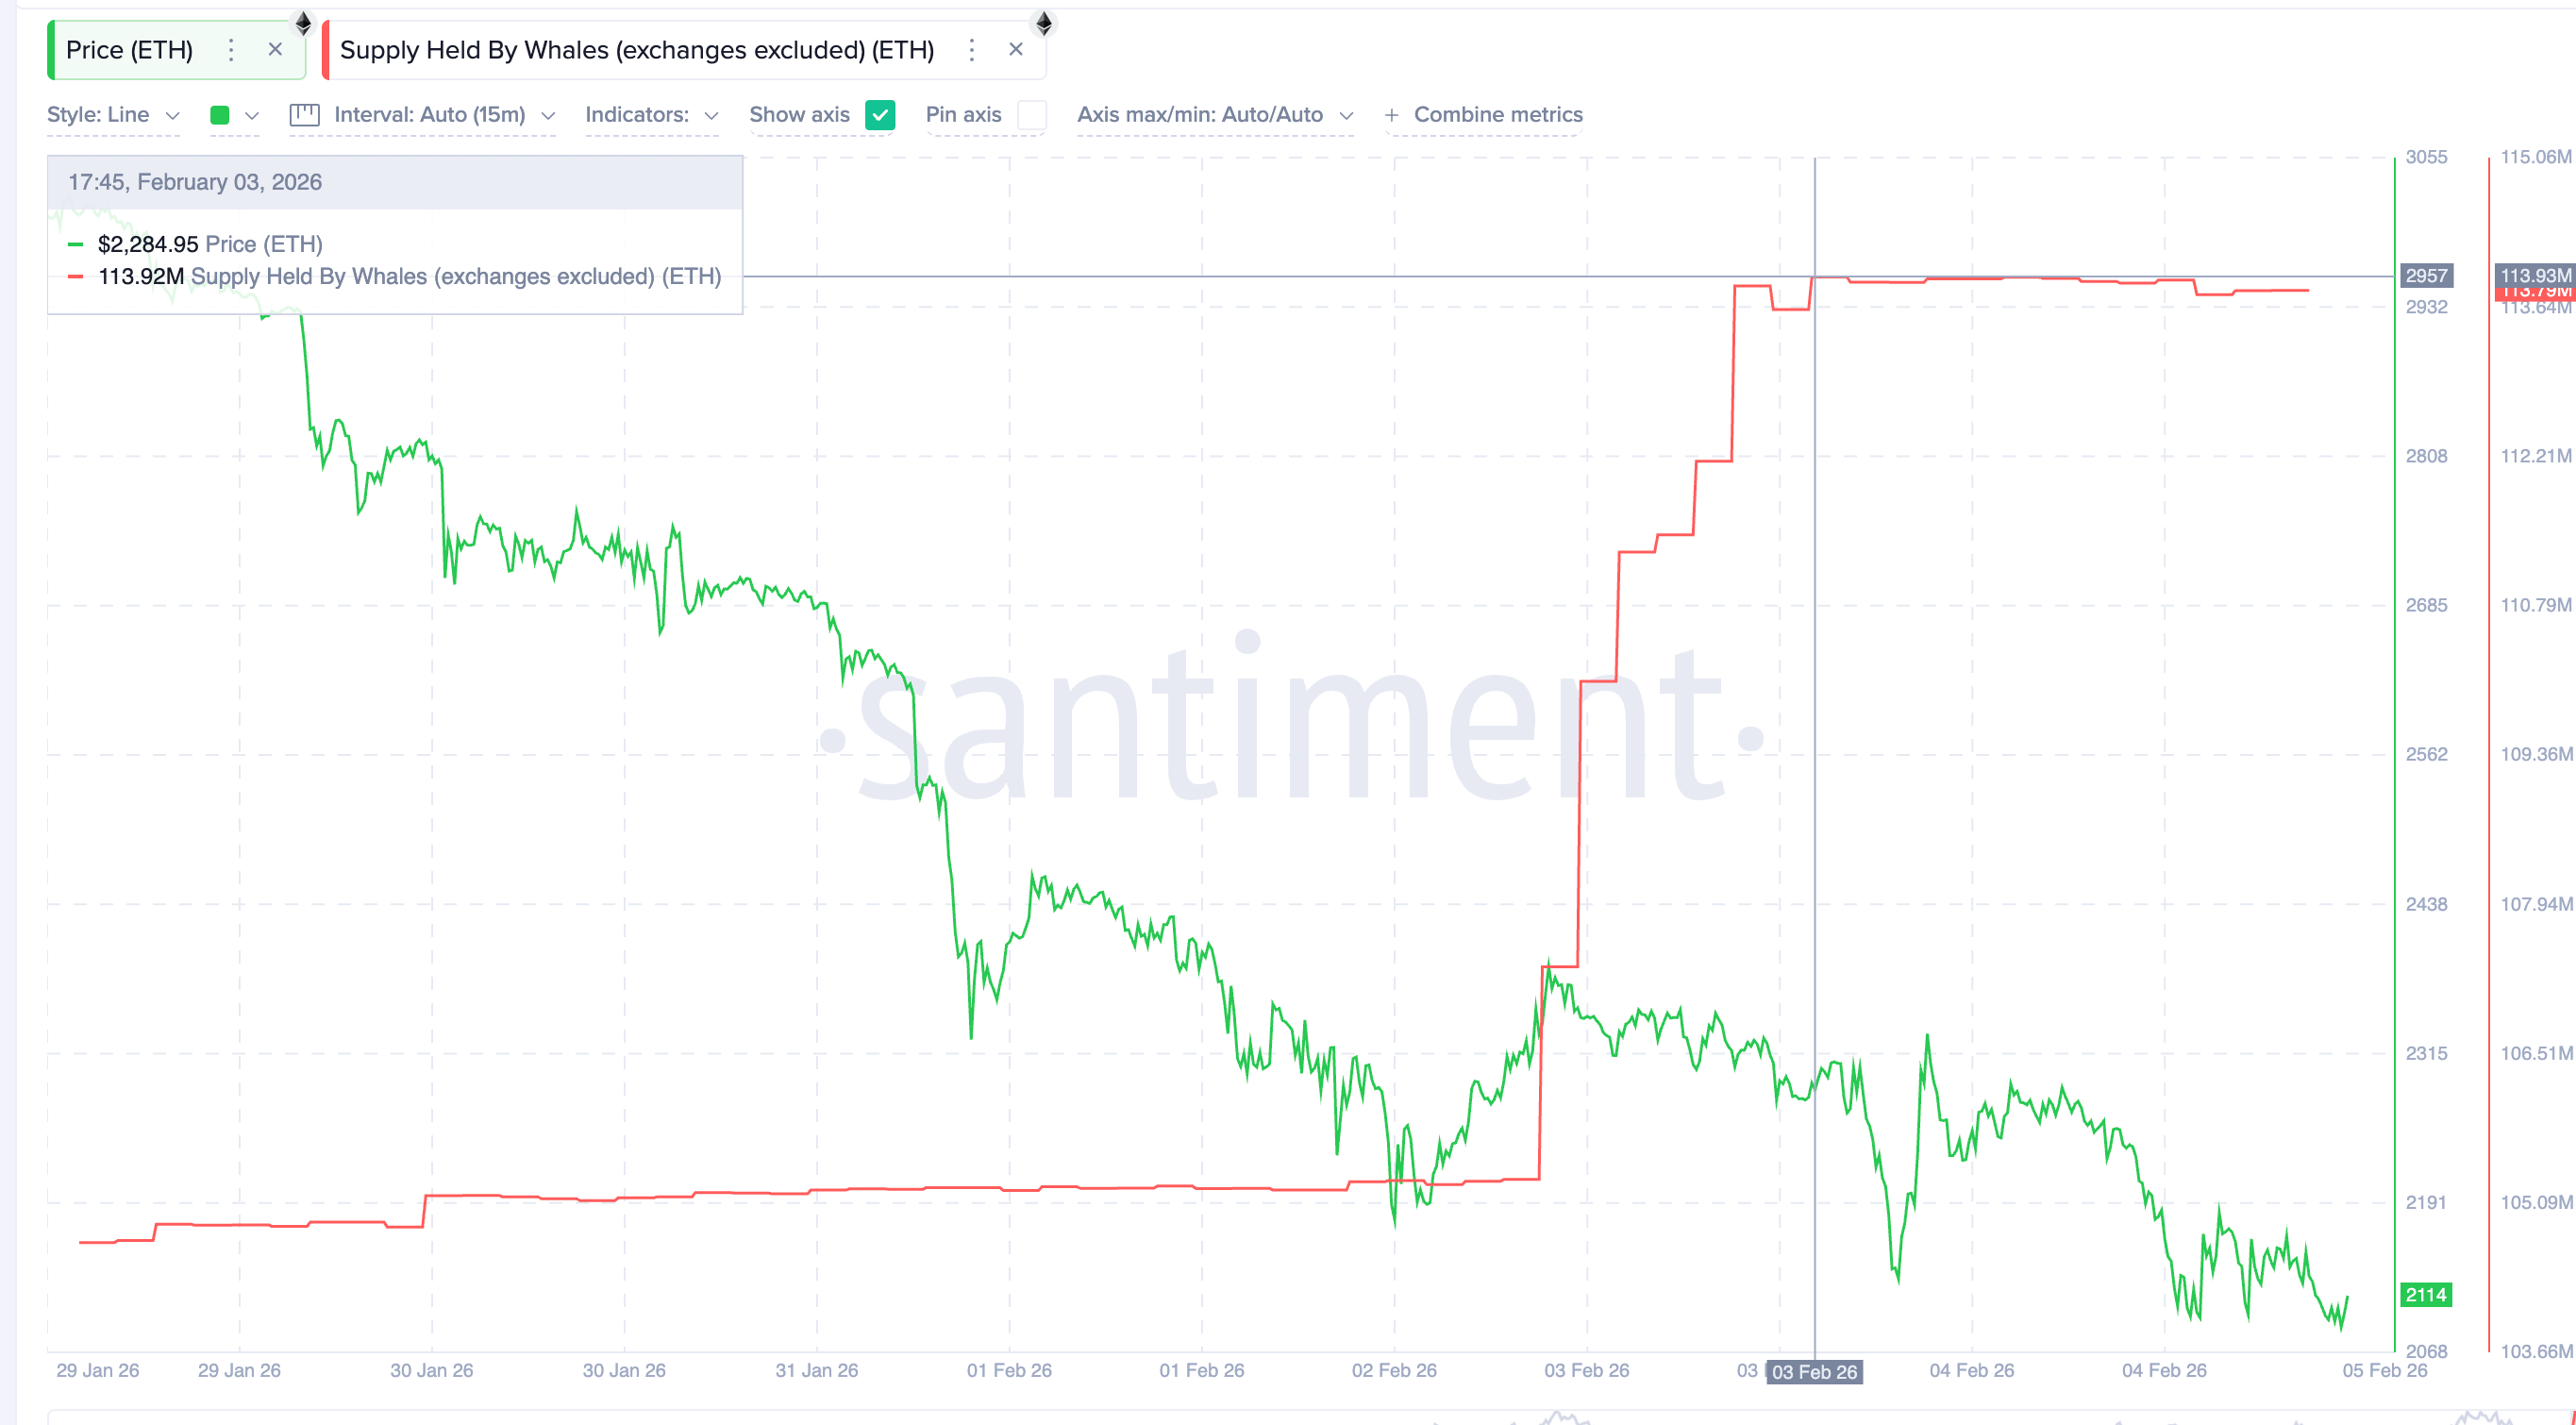
Task: Click the interval ruler icon before Interval setting
Action: [x=305, y=114]
